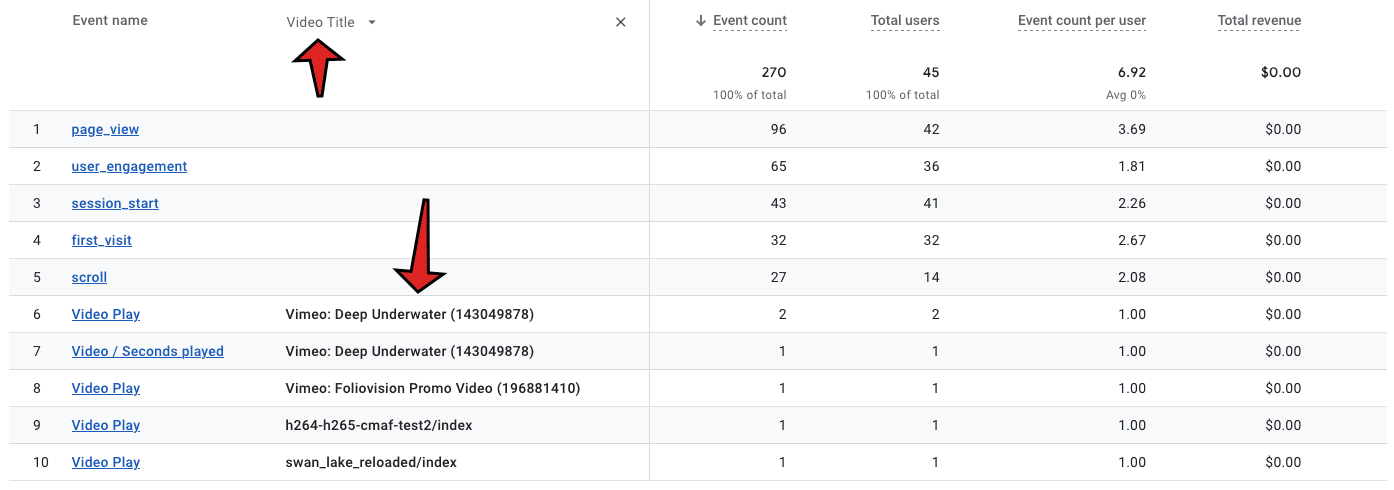Open the first_visit event link
The image size is (1394, 490).
[x=101, y=241]
